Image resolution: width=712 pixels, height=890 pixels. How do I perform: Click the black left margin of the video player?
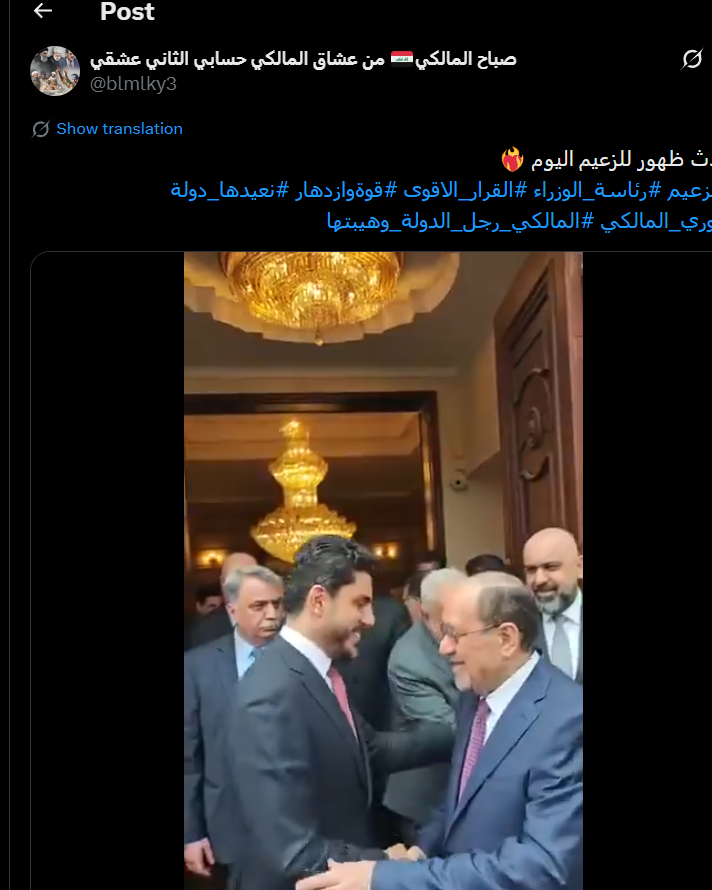(x=107, y=570)
